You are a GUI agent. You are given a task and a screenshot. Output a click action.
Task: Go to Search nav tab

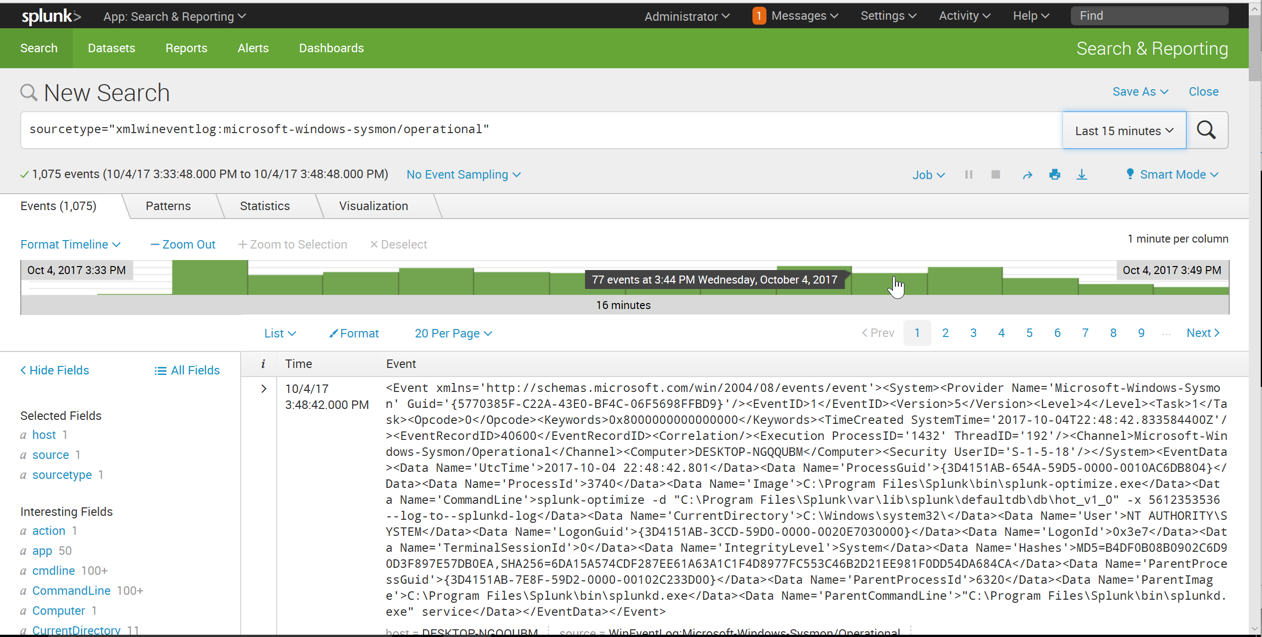[39, 48]
